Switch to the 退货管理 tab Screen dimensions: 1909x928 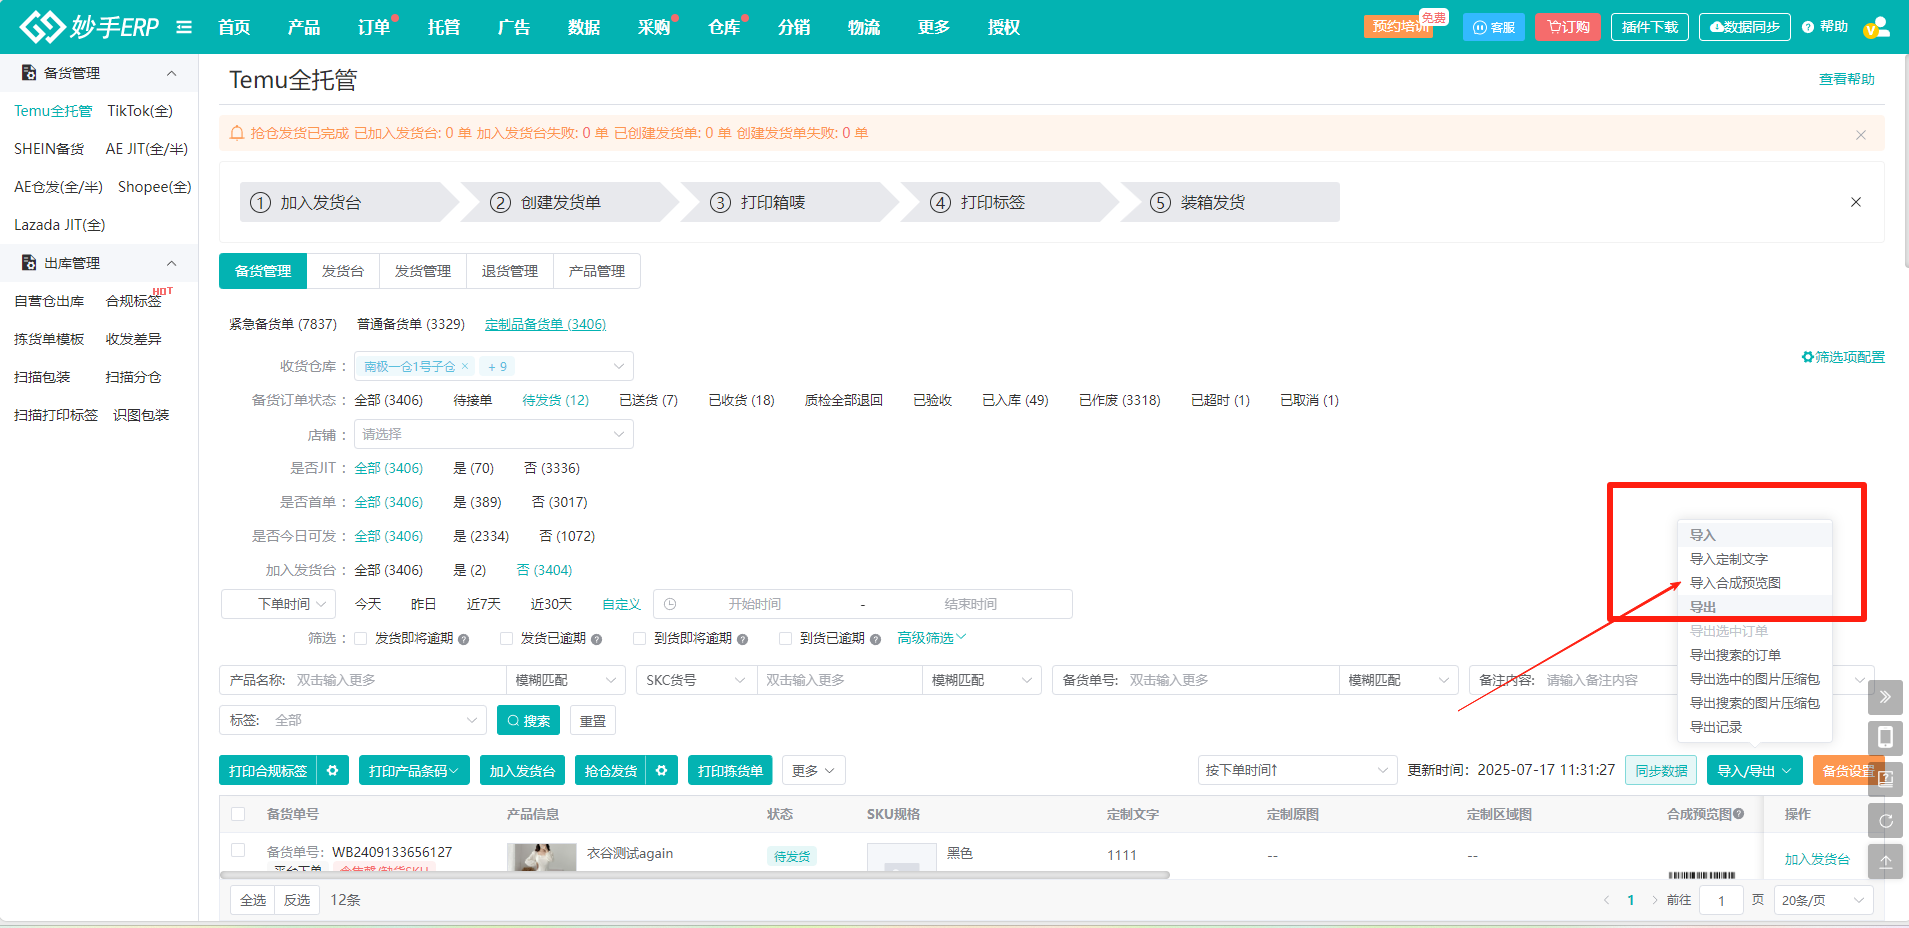click(x=510, y=271)
